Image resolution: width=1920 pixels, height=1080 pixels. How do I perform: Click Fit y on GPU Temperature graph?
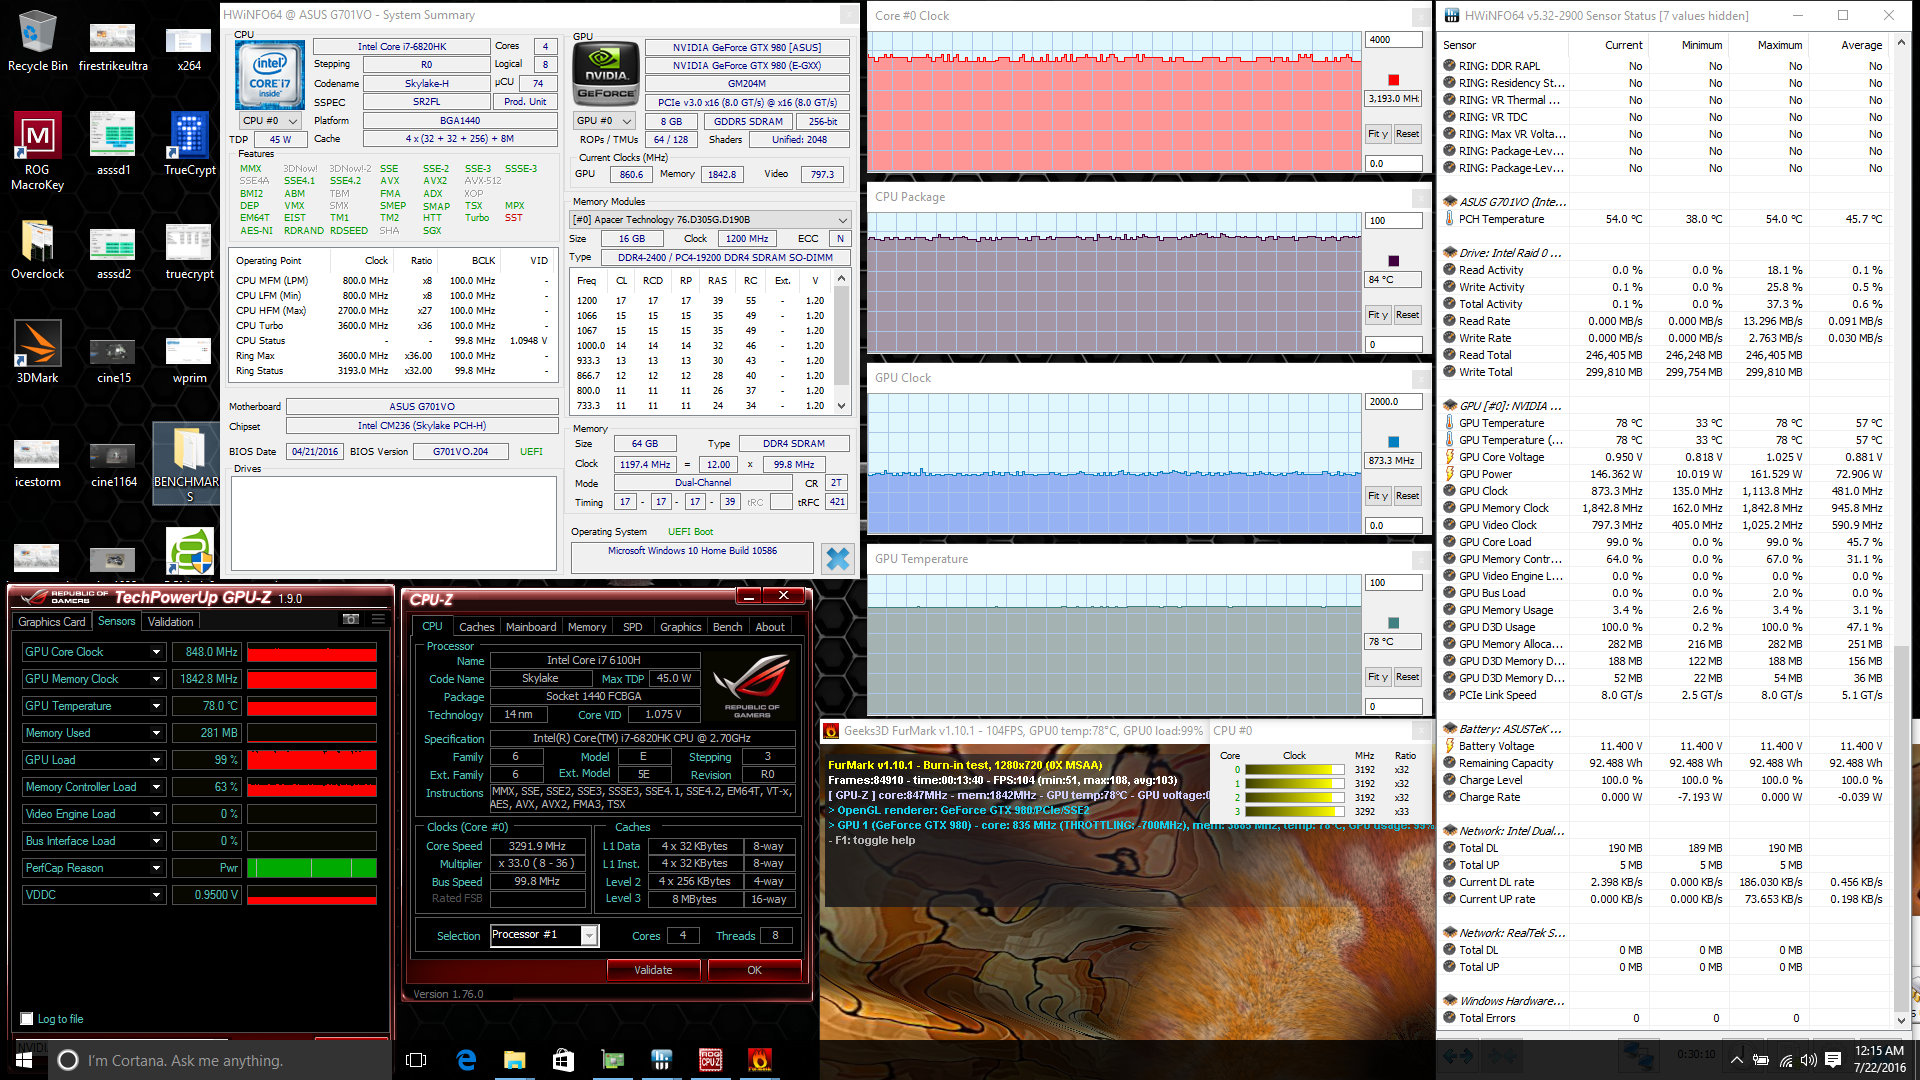[1378, 677]
